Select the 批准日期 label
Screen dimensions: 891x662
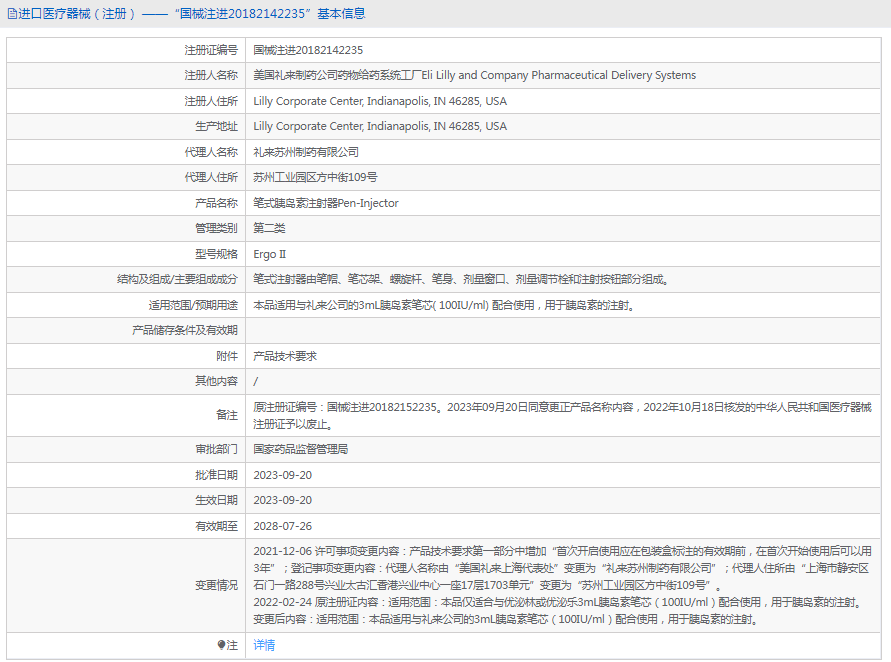[216, 475]
